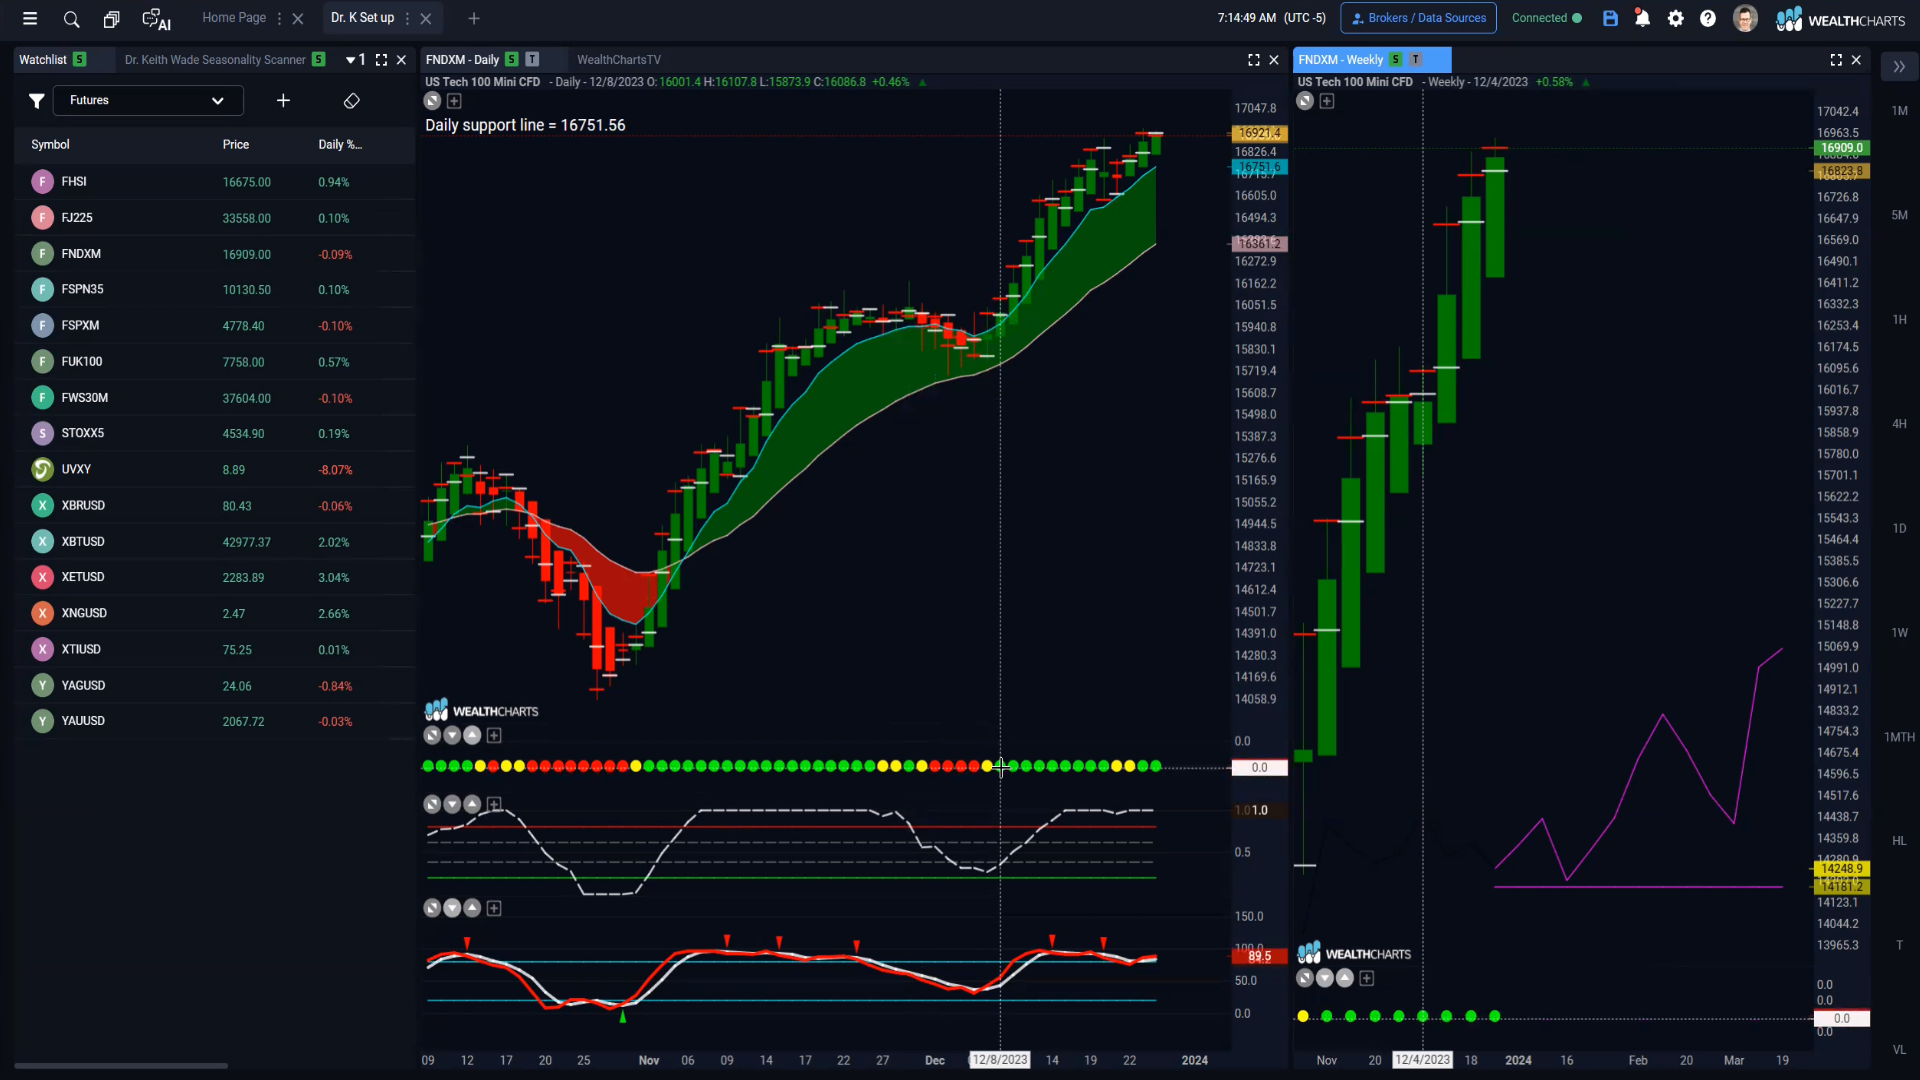Add a study in the weekly lower pane
The width and height of the screenshot is (1920, 1080).
click(x=1367, y=978)
